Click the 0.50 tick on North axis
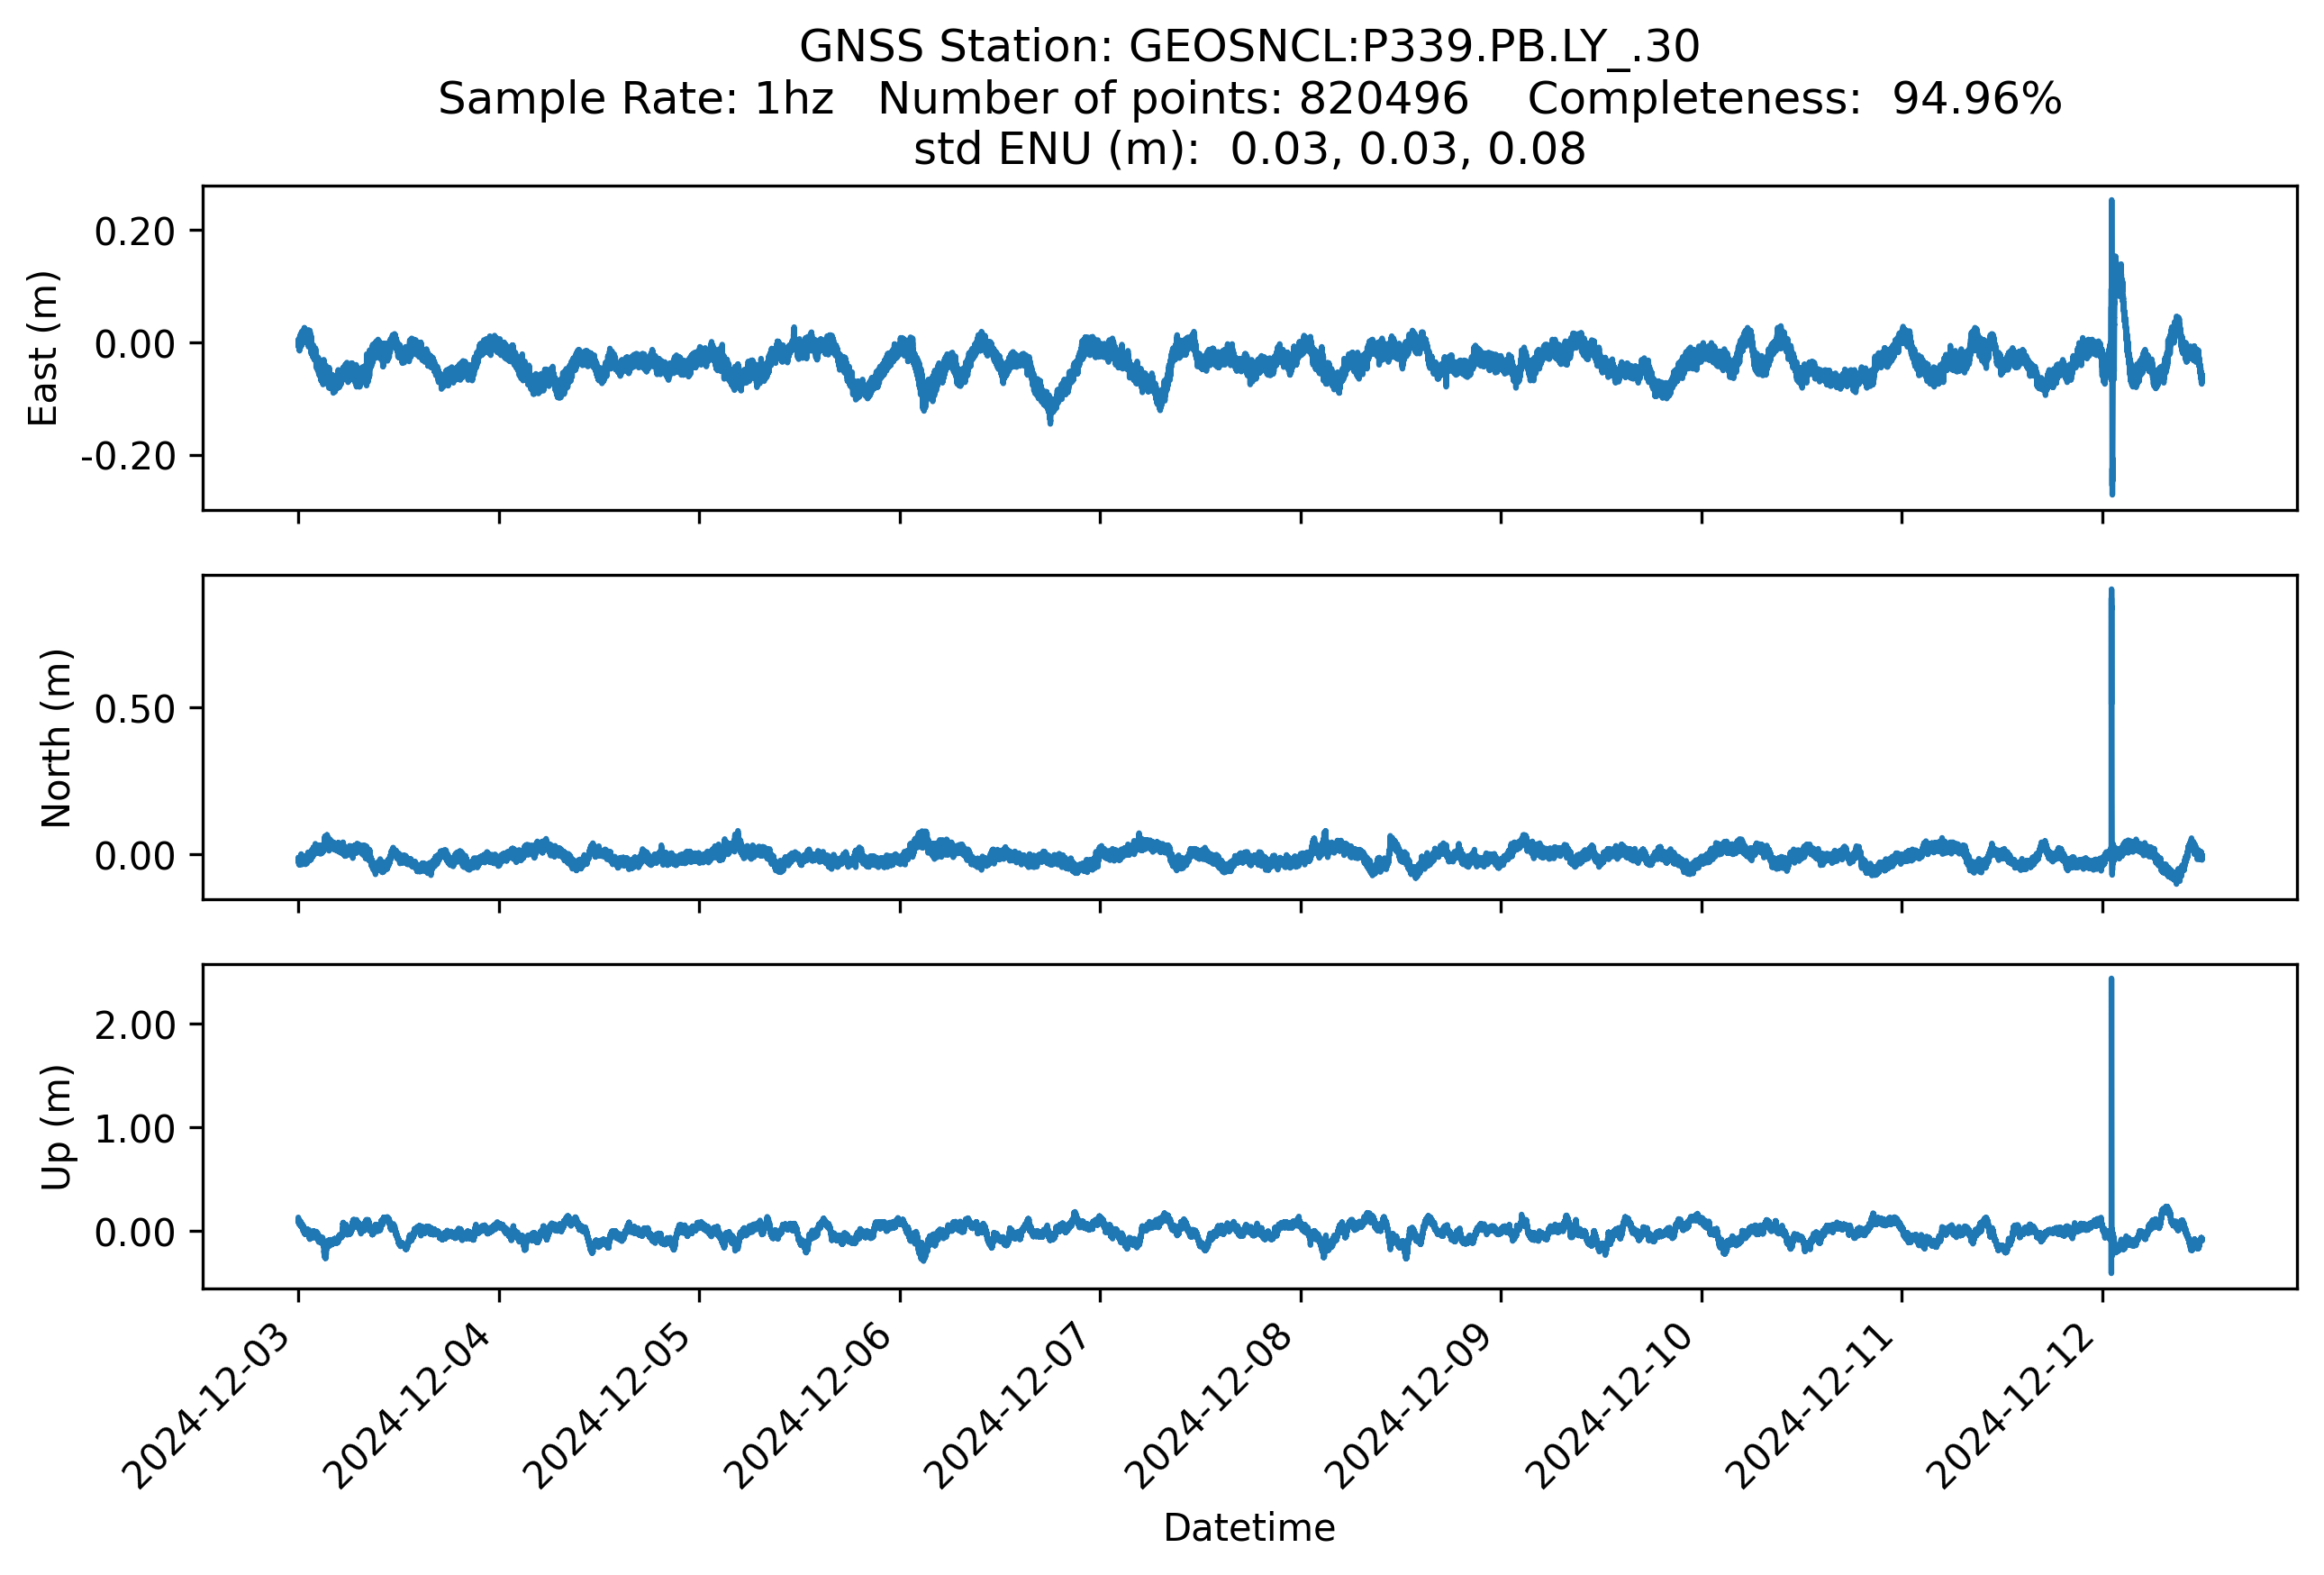2324x1575 pixels. tap(135, 709)
